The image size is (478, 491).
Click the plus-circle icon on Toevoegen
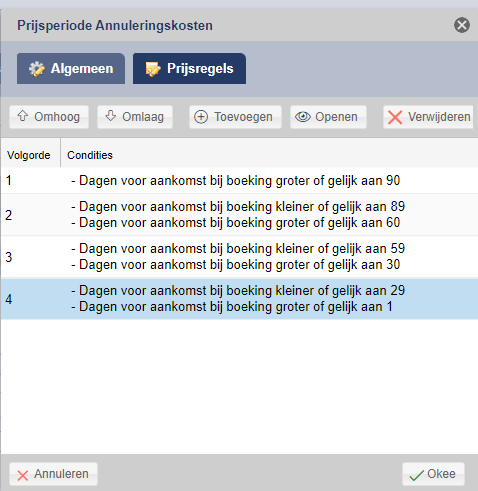(201, 117)
